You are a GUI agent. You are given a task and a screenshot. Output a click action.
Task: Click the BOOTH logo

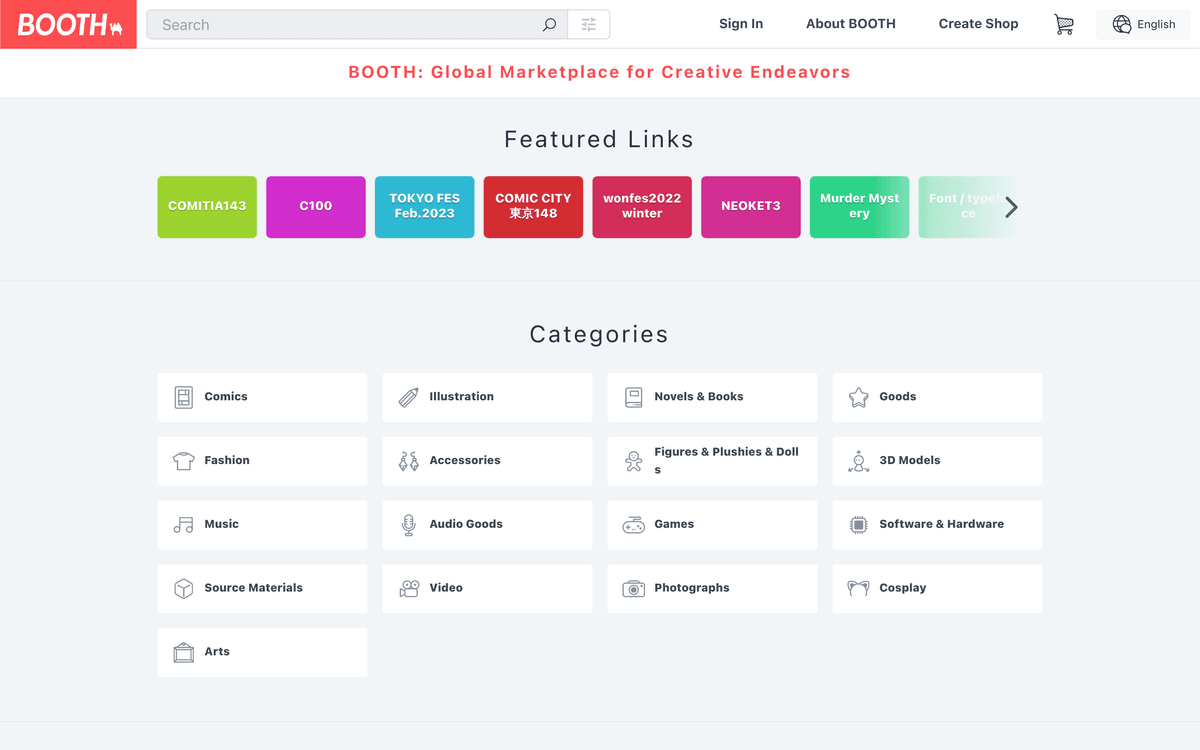[68, 24]
